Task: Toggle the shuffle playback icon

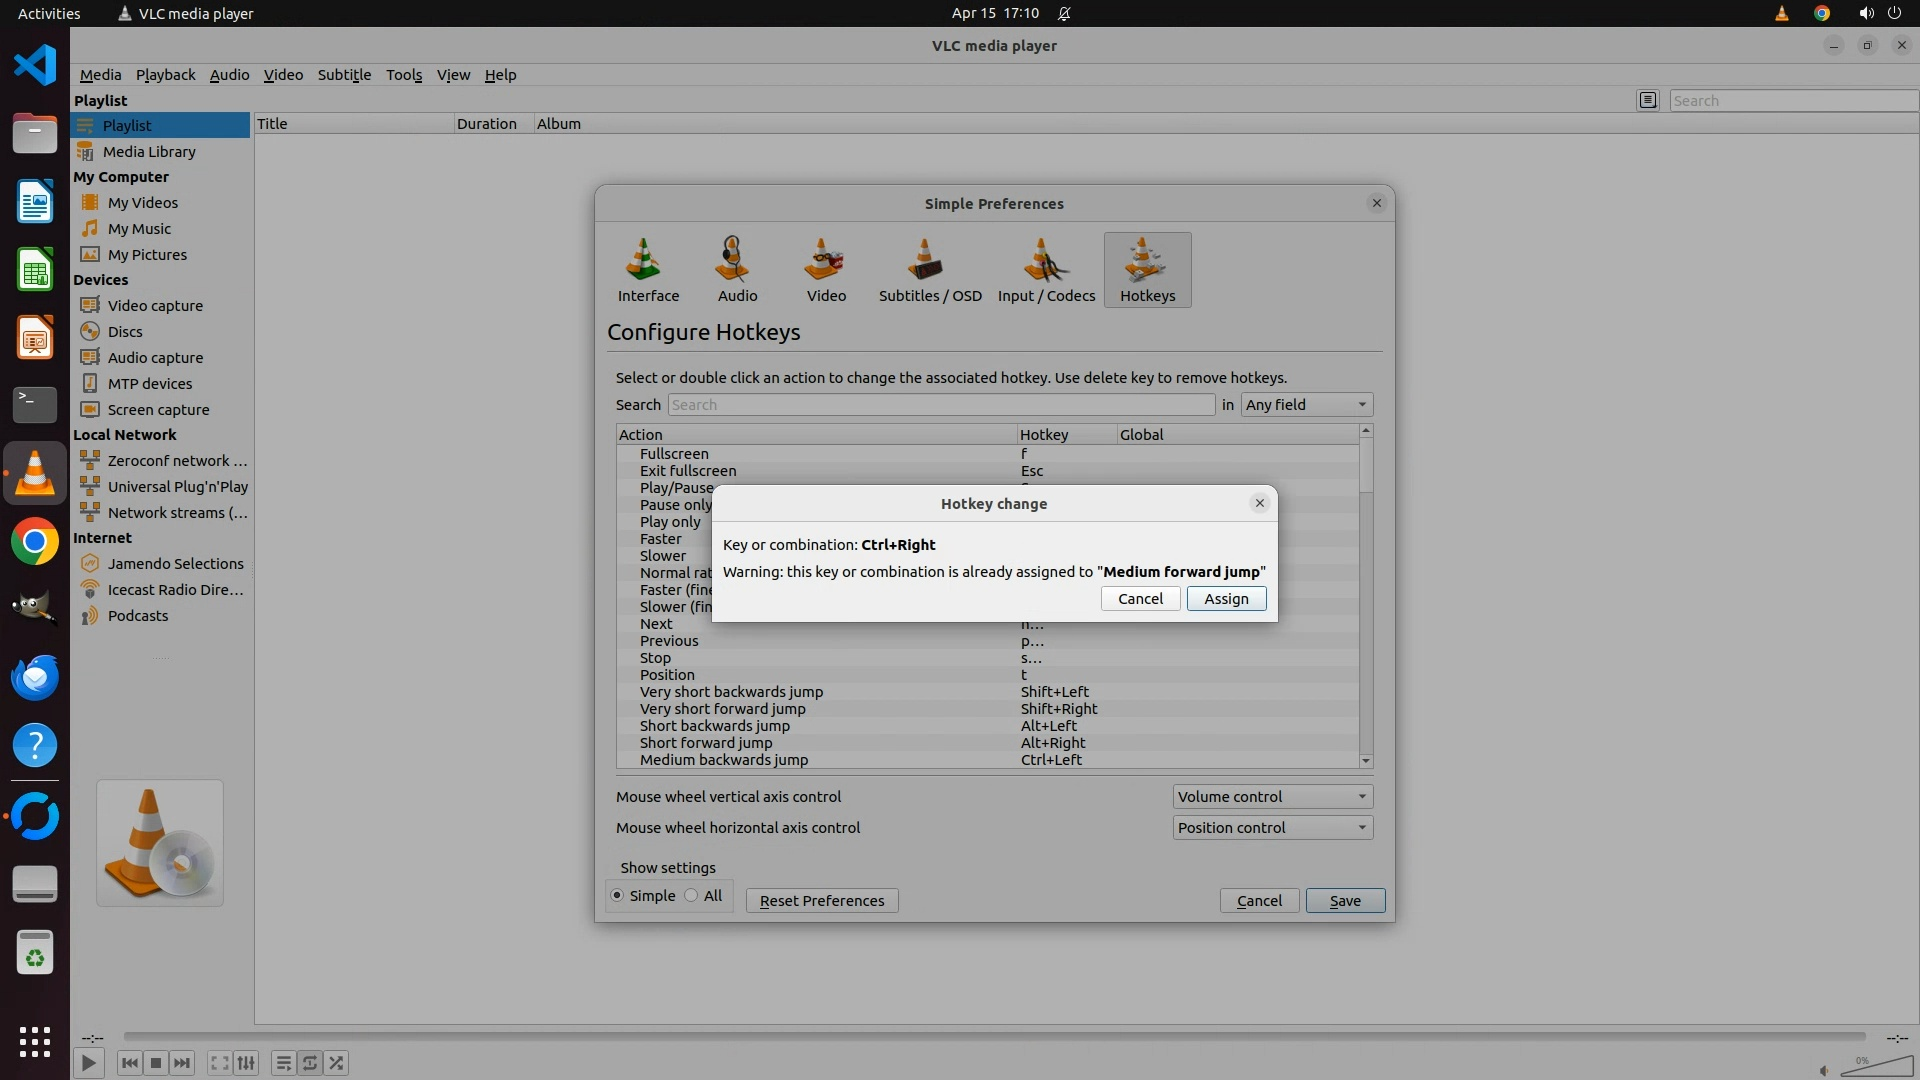Action: tap(337, 1063)
